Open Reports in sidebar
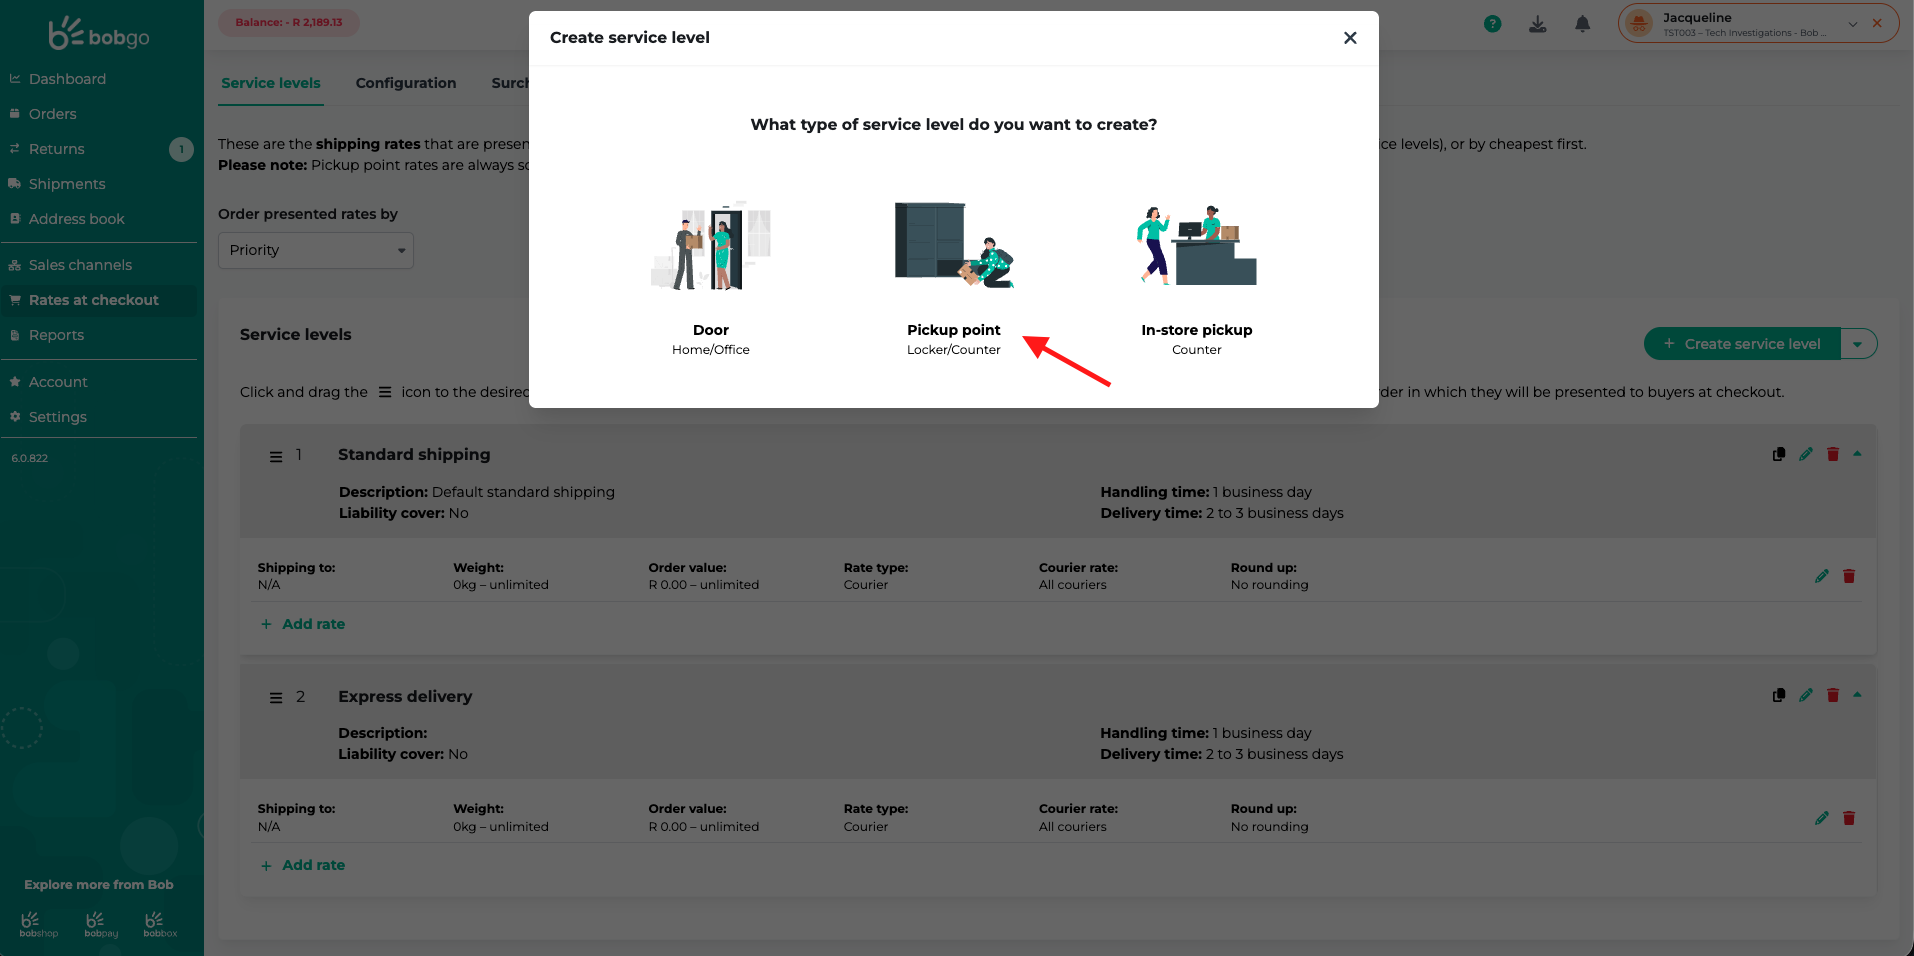 click(x=56, y=335)
